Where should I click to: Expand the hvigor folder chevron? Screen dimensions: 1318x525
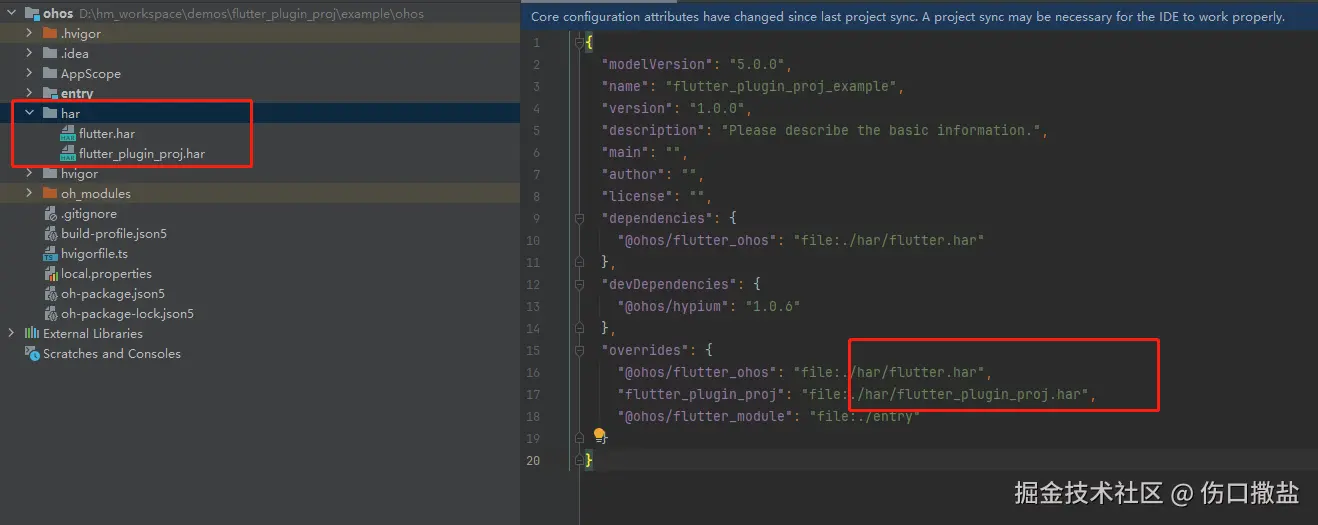pos(30,174)
